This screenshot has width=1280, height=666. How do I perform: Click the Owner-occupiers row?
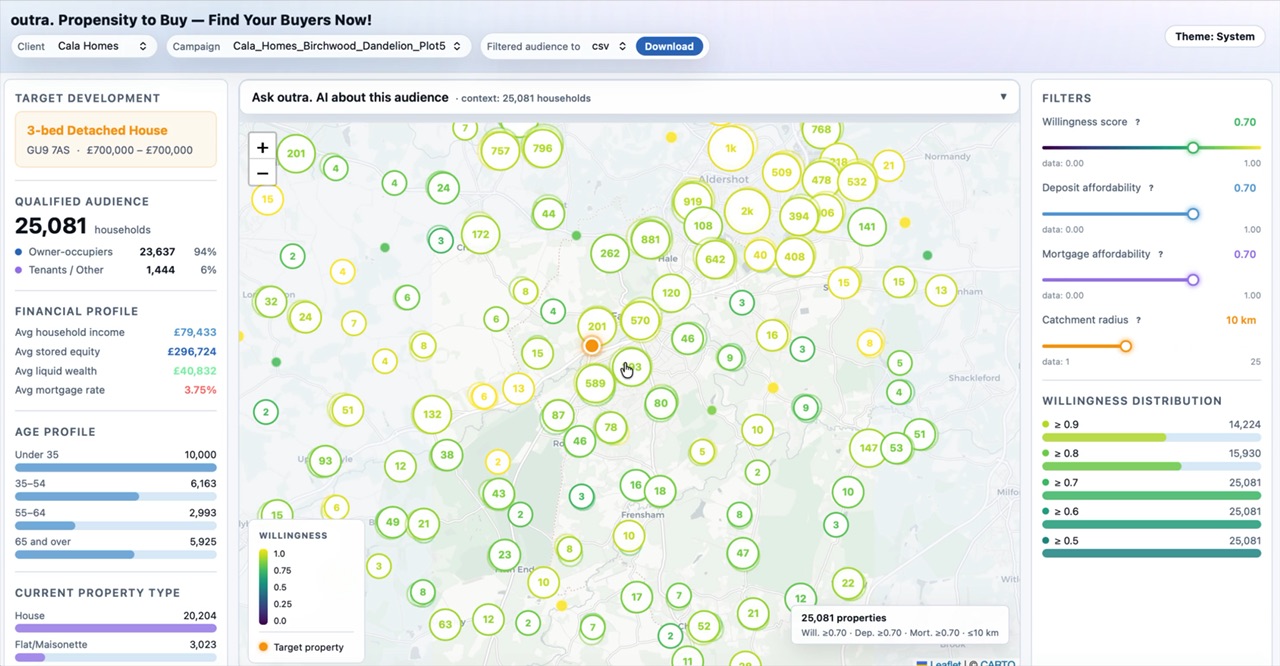(x=116, y=252)
